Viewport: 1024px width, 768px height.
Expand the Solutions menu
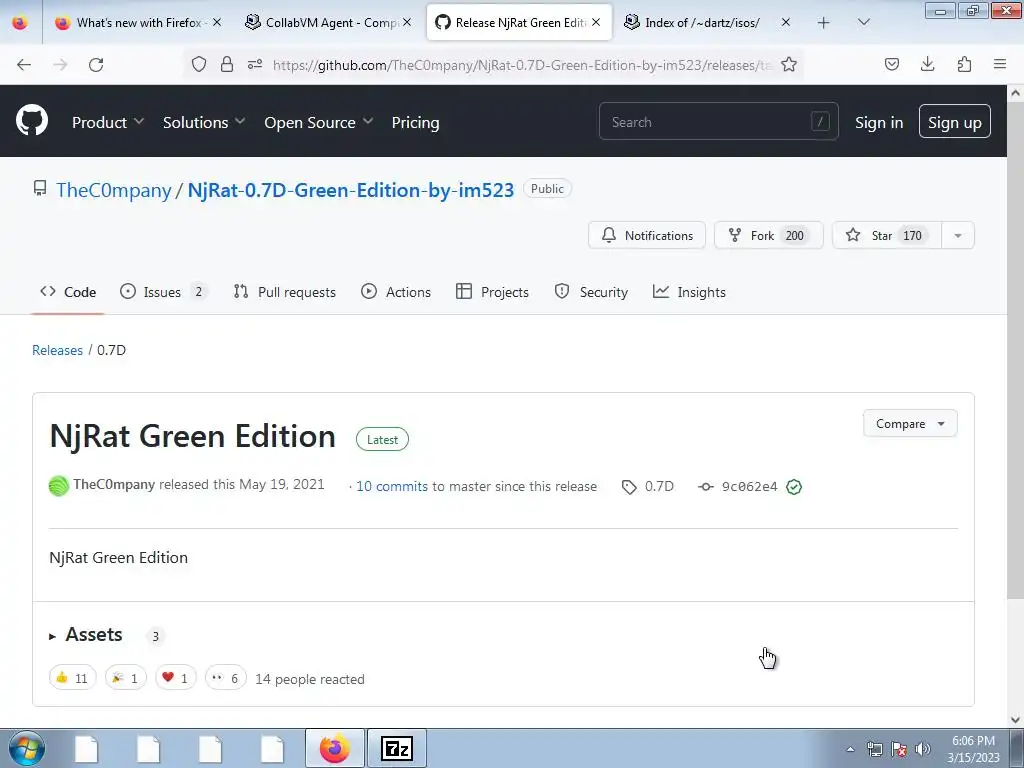pyautogui.click(x=204, y=122)
